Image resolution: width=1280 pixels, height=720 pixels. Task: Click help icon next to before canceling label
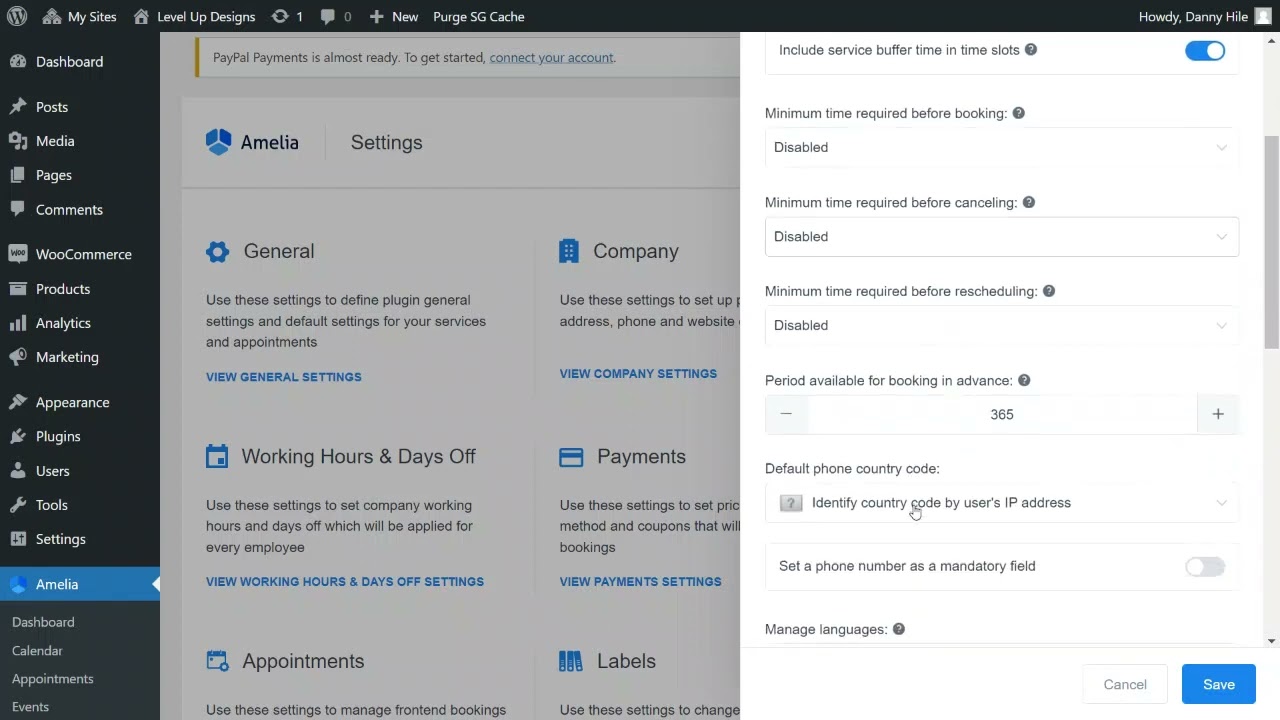pyautogui.click(x=1029, y=202)
